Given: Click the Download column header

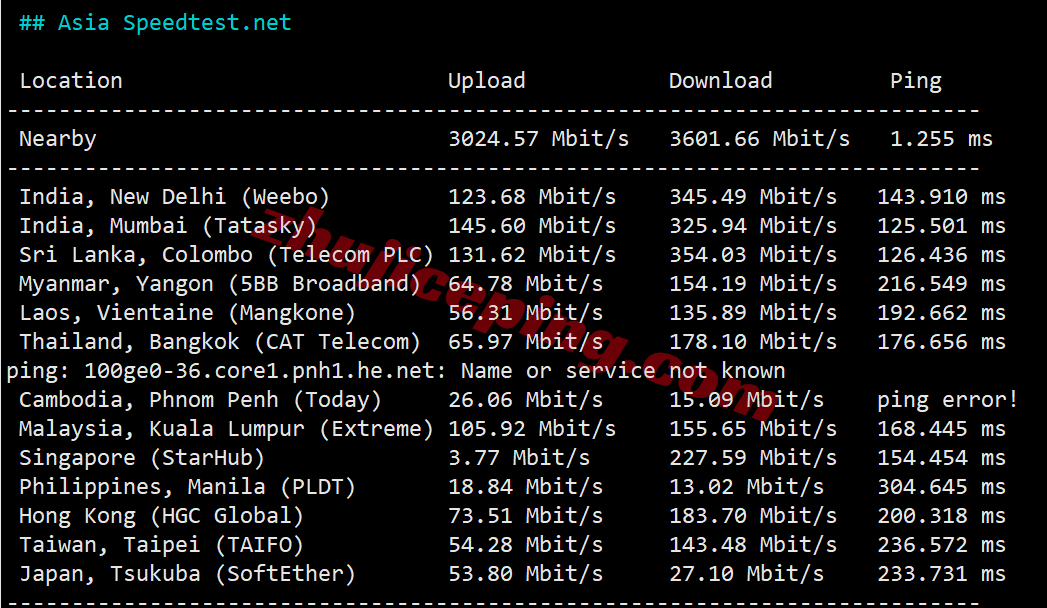Looking at the screenshot, I should 720,81.
